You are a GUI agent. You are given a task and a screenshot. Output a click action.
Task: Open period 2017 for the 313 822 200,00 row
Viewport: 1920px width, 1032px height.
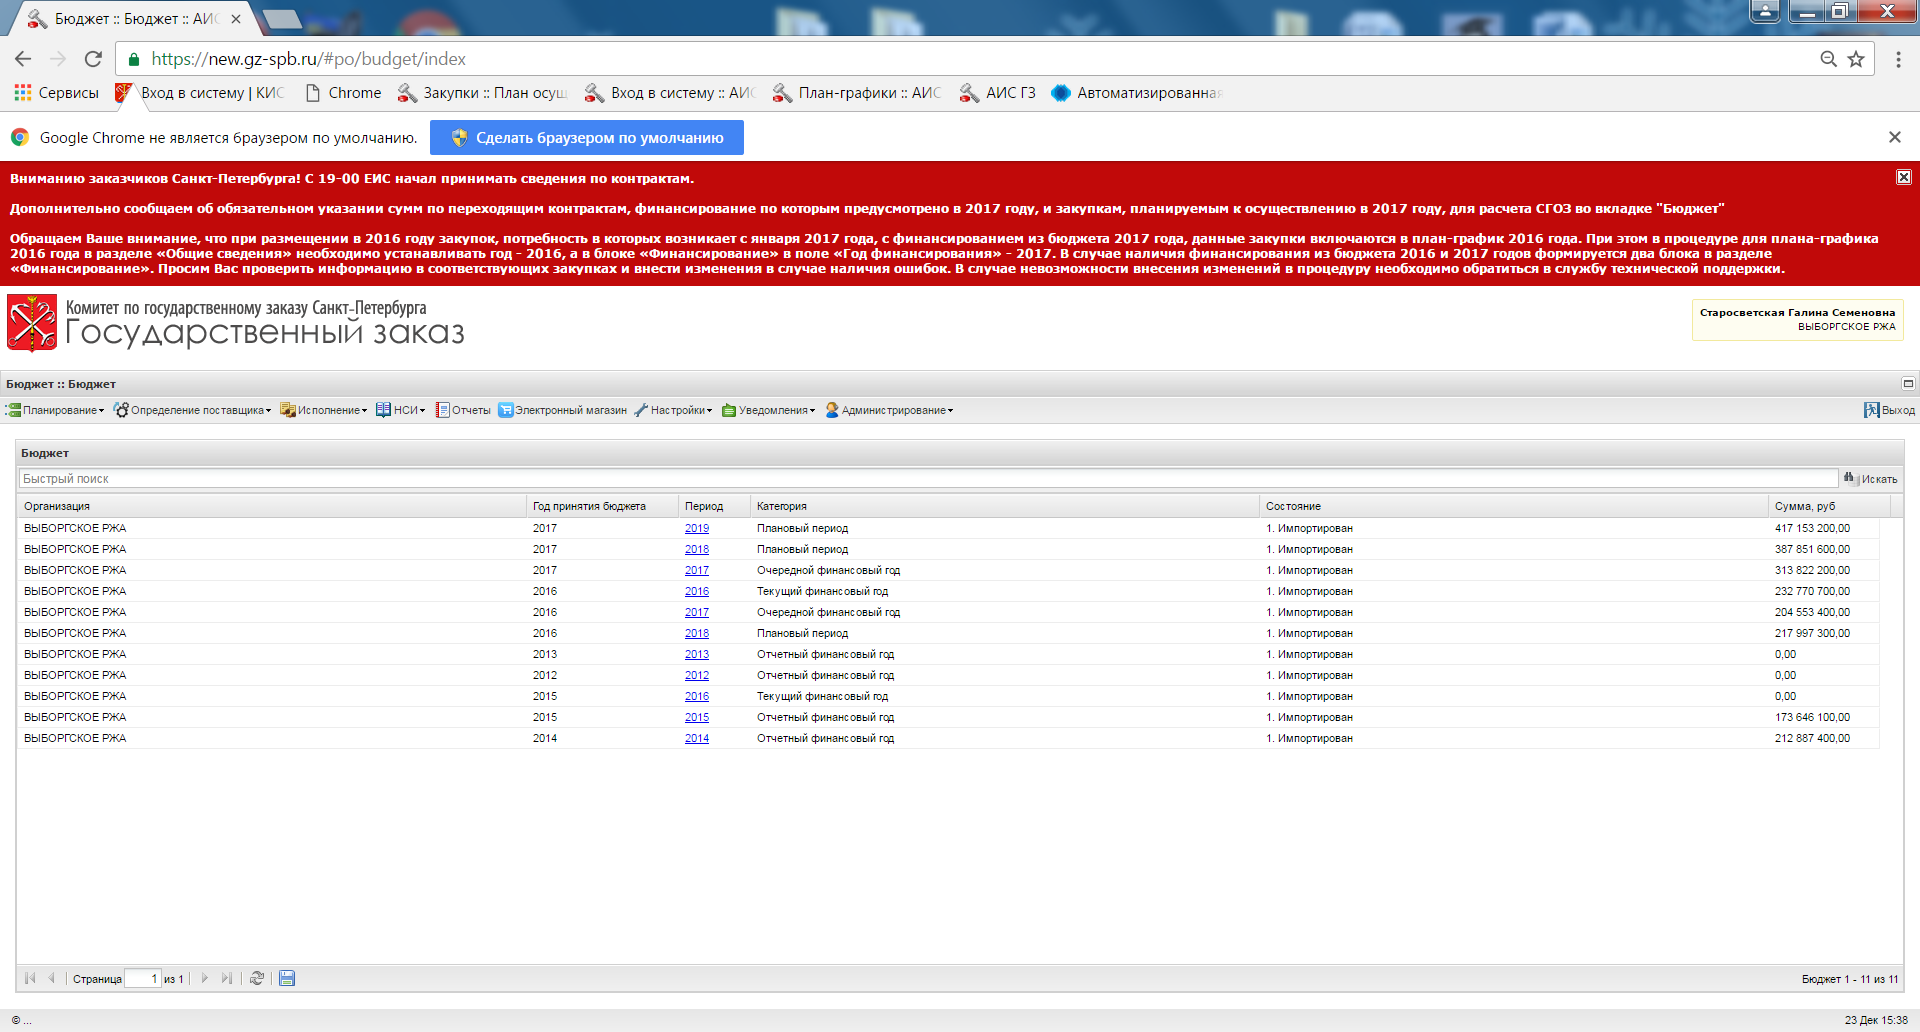(697, 570)
